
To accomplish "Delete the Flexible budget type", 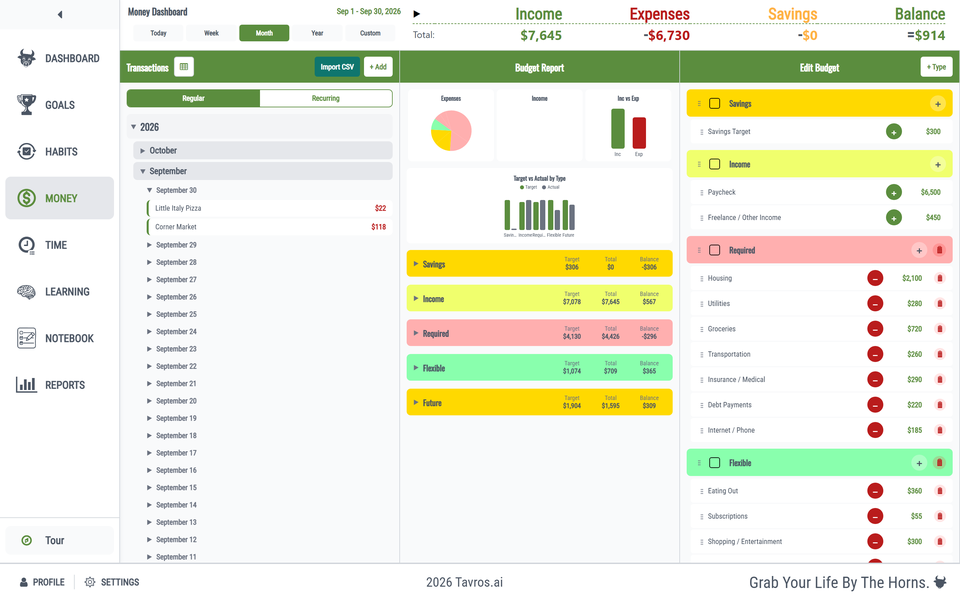I will pyautogui.click(x=939, y=463).
